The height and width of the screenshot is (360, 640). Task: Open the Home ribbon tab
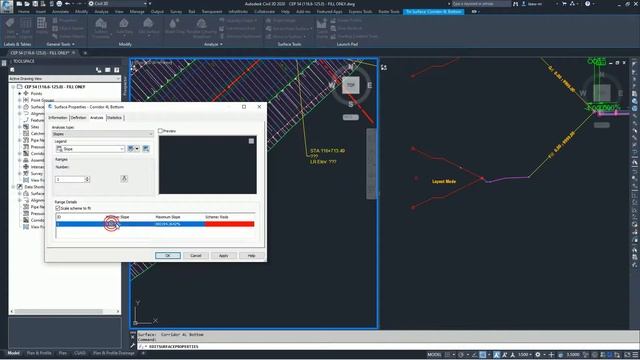(x=24, y=11)
